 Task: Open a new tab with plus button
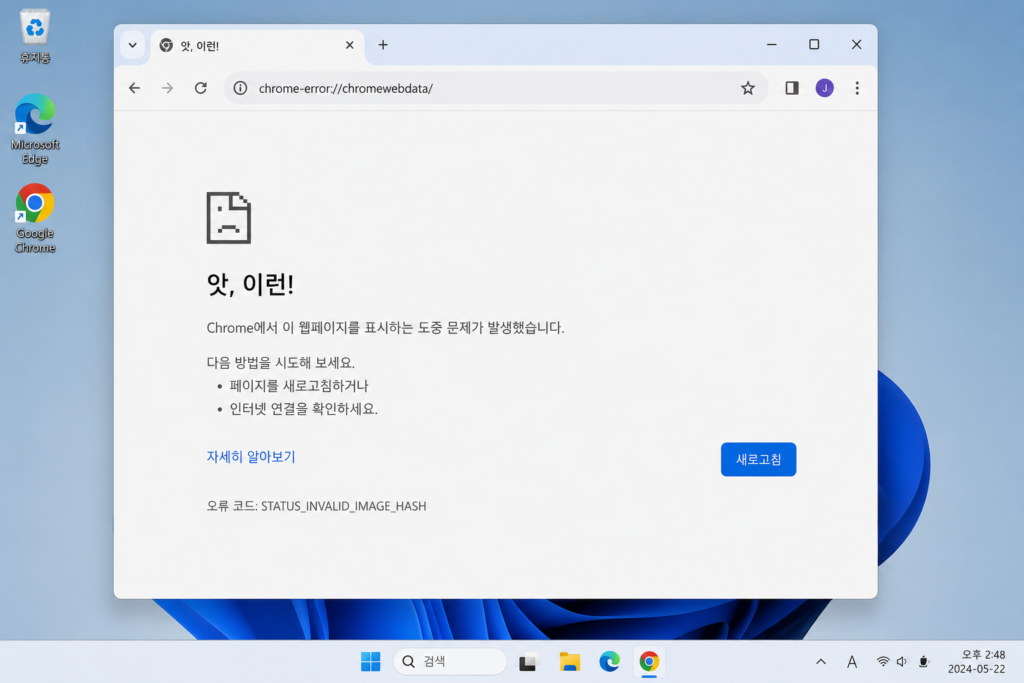pyautogui.click(x=383, y=45)
